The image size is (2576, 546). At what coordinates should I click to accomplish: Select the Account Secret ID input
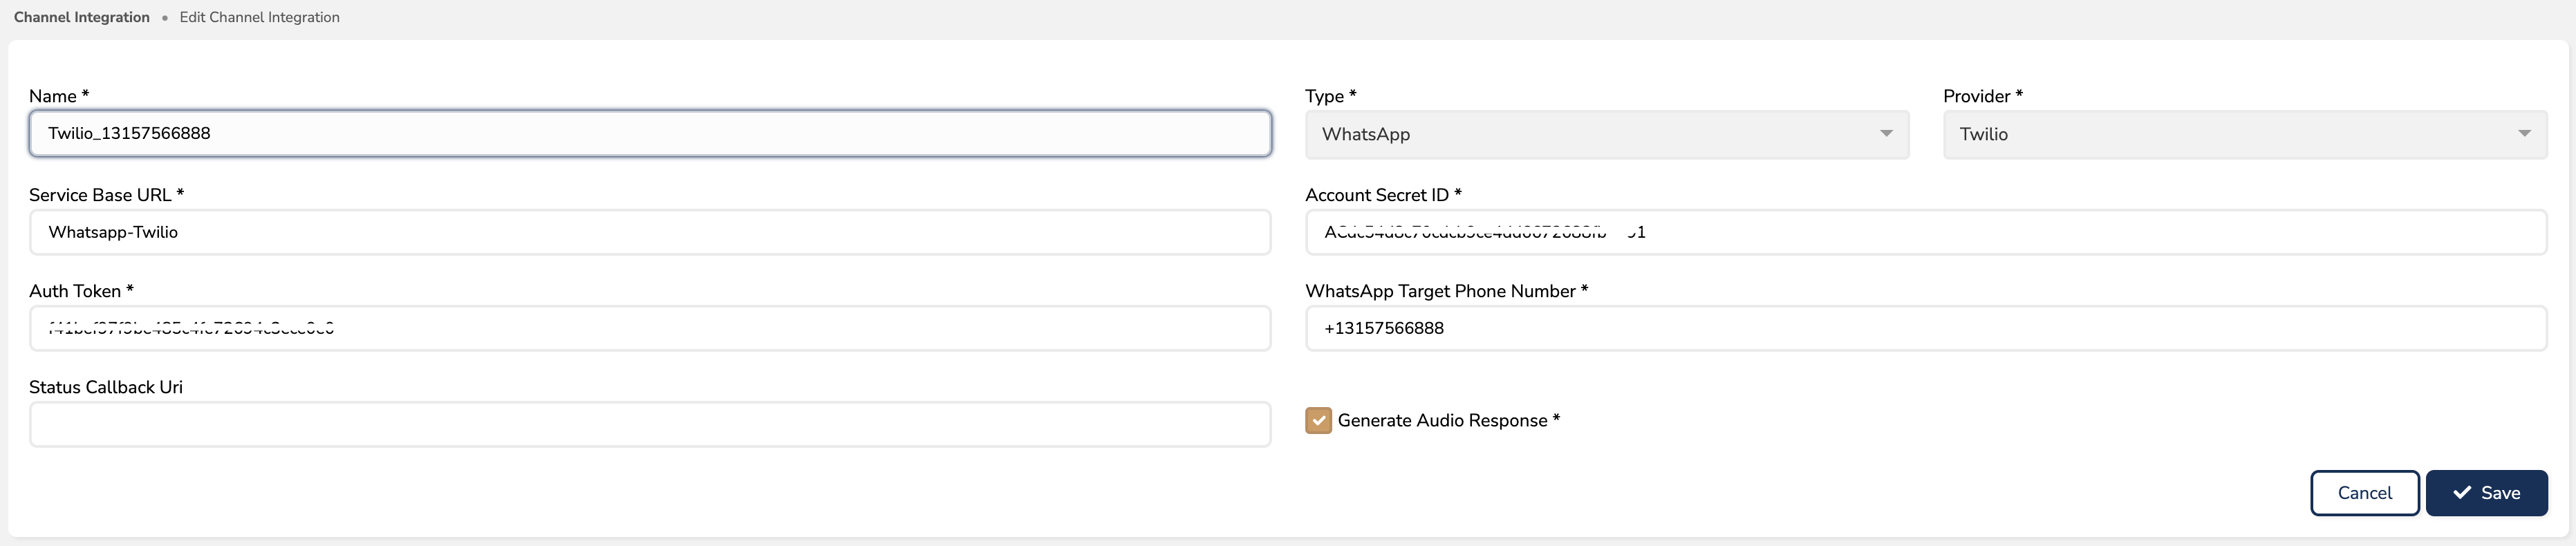pyautogui.click(x=1925, y=232)
